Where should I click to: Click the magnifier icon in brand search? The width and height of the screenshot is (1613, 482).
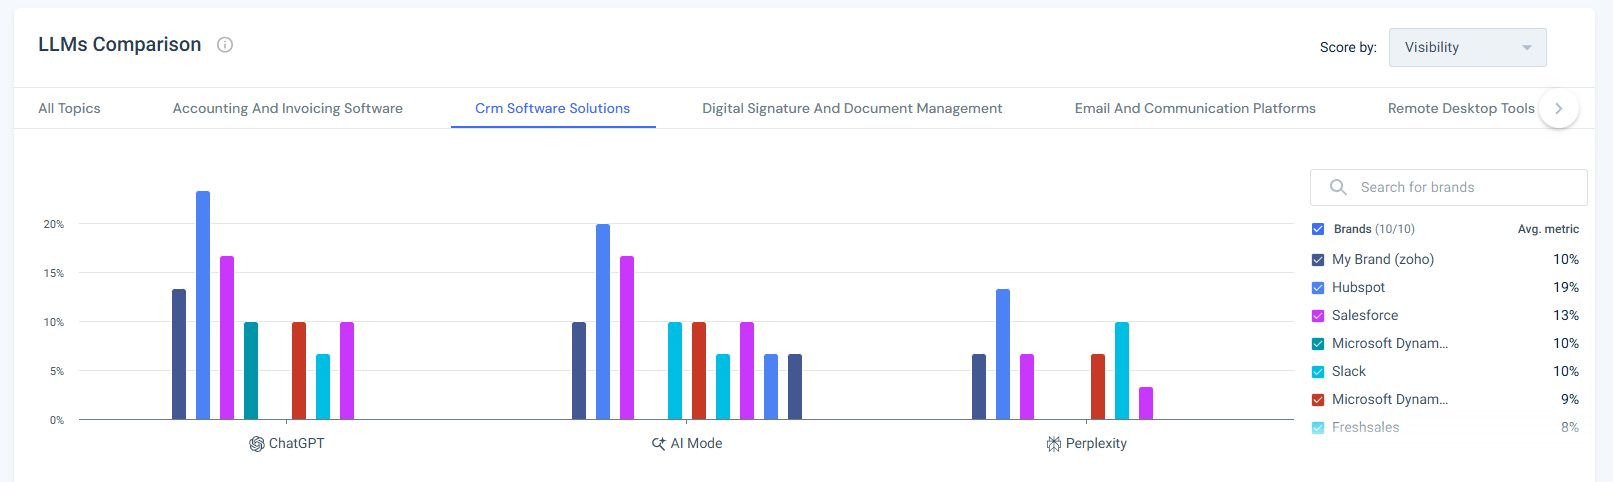[1338, 187]
